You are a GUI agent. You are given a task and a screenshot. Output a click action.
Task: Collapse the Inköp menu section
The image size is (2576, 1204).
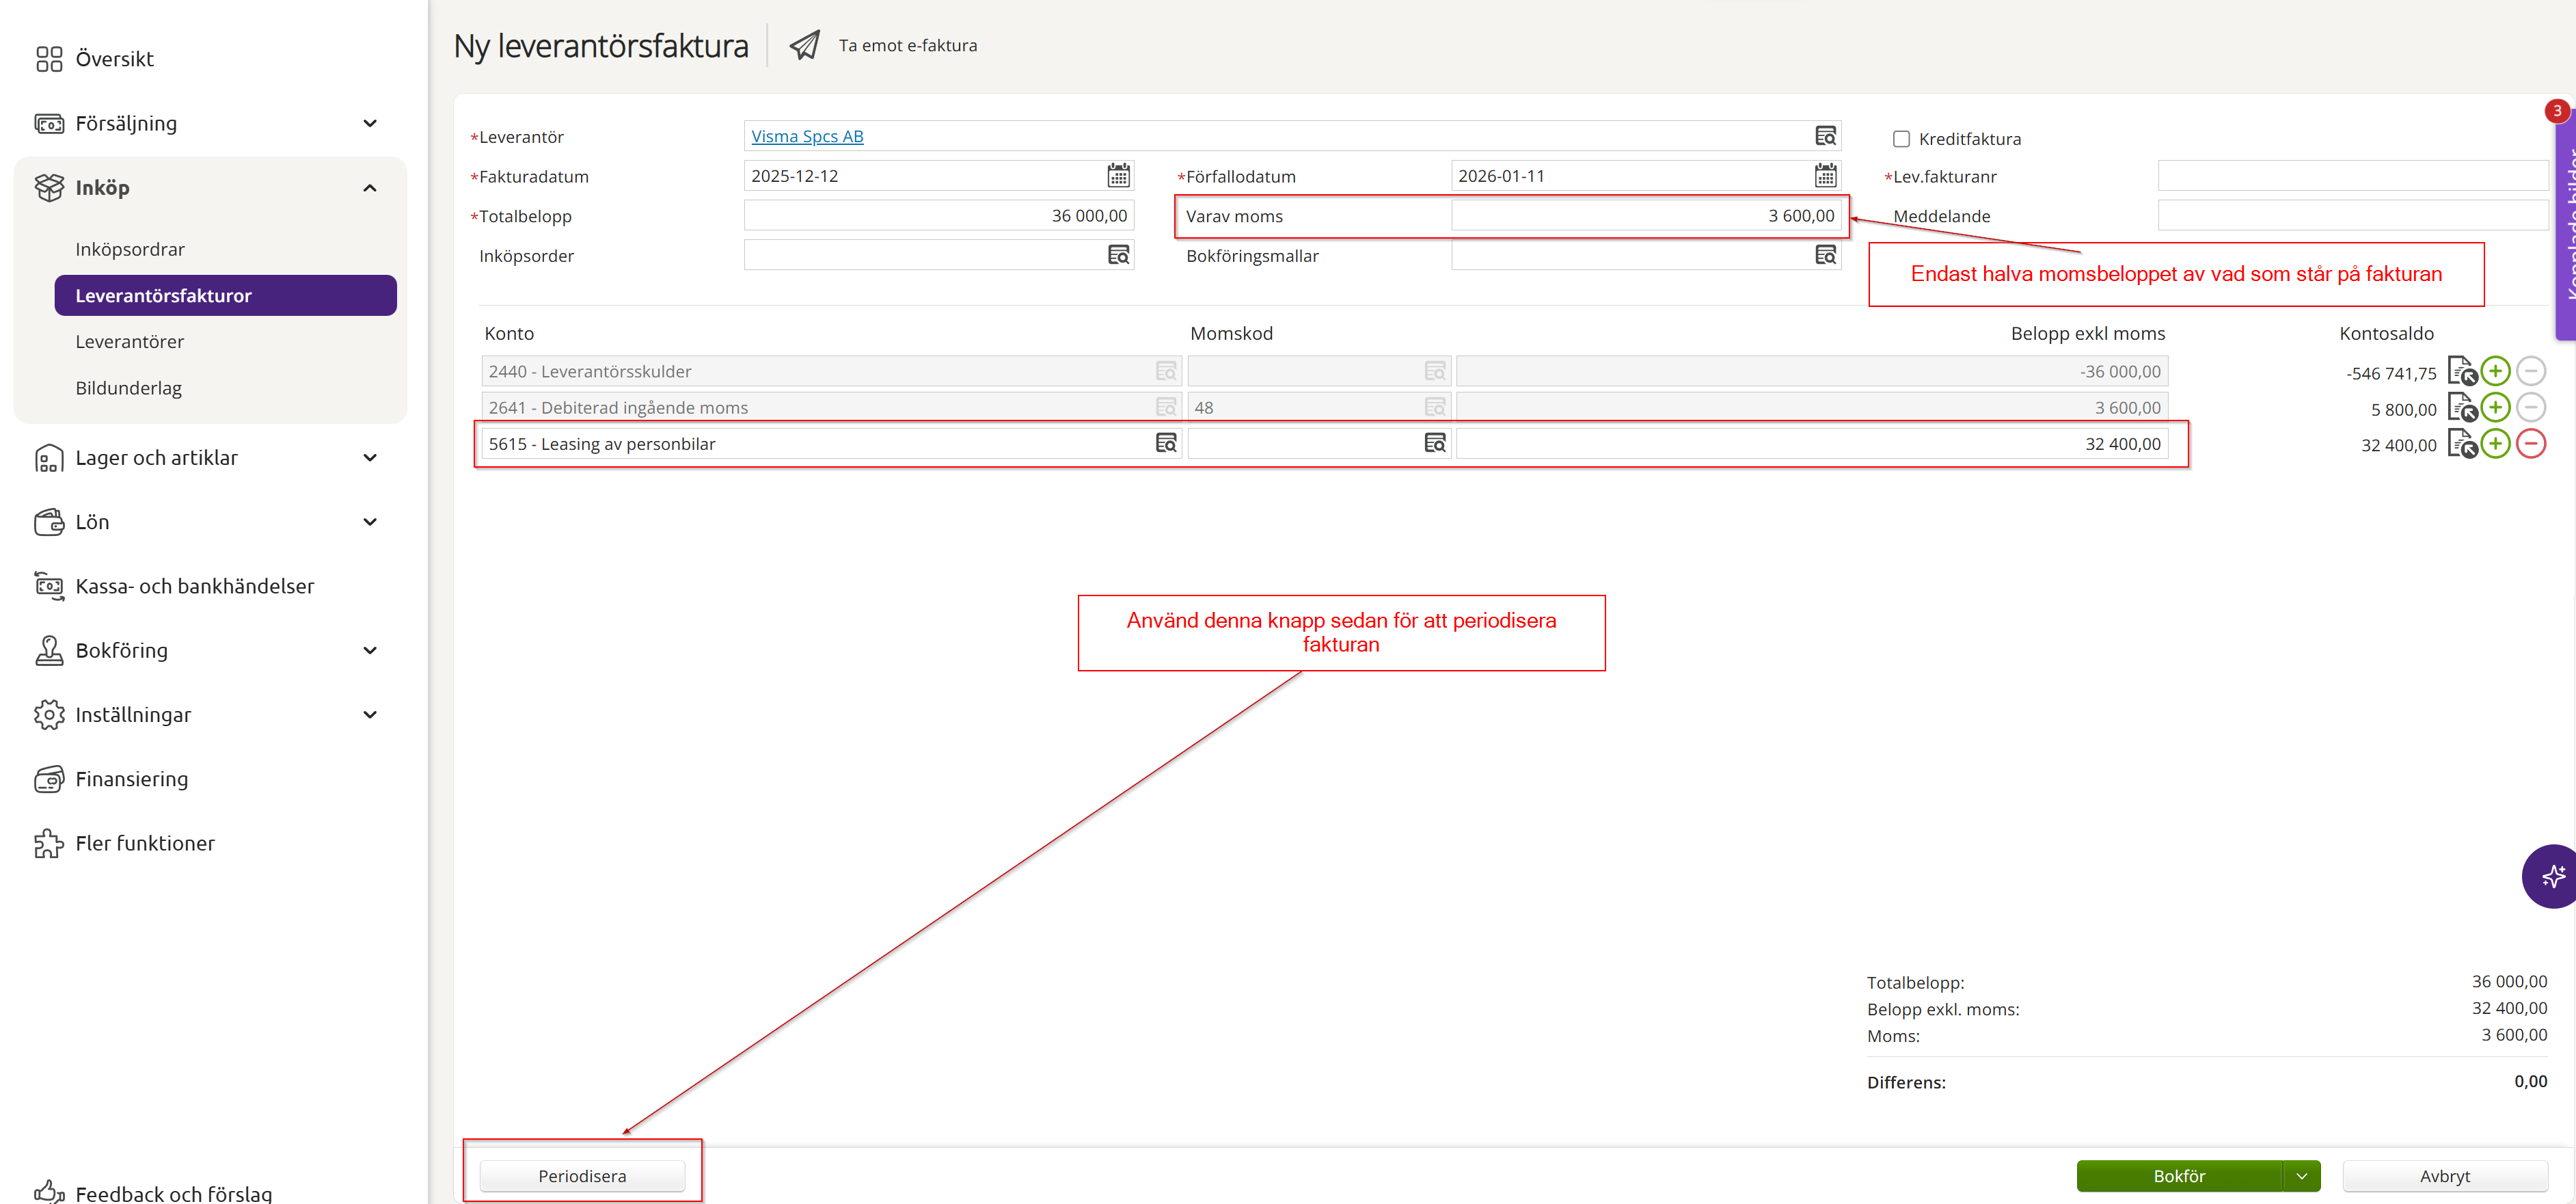coord(369,188)
